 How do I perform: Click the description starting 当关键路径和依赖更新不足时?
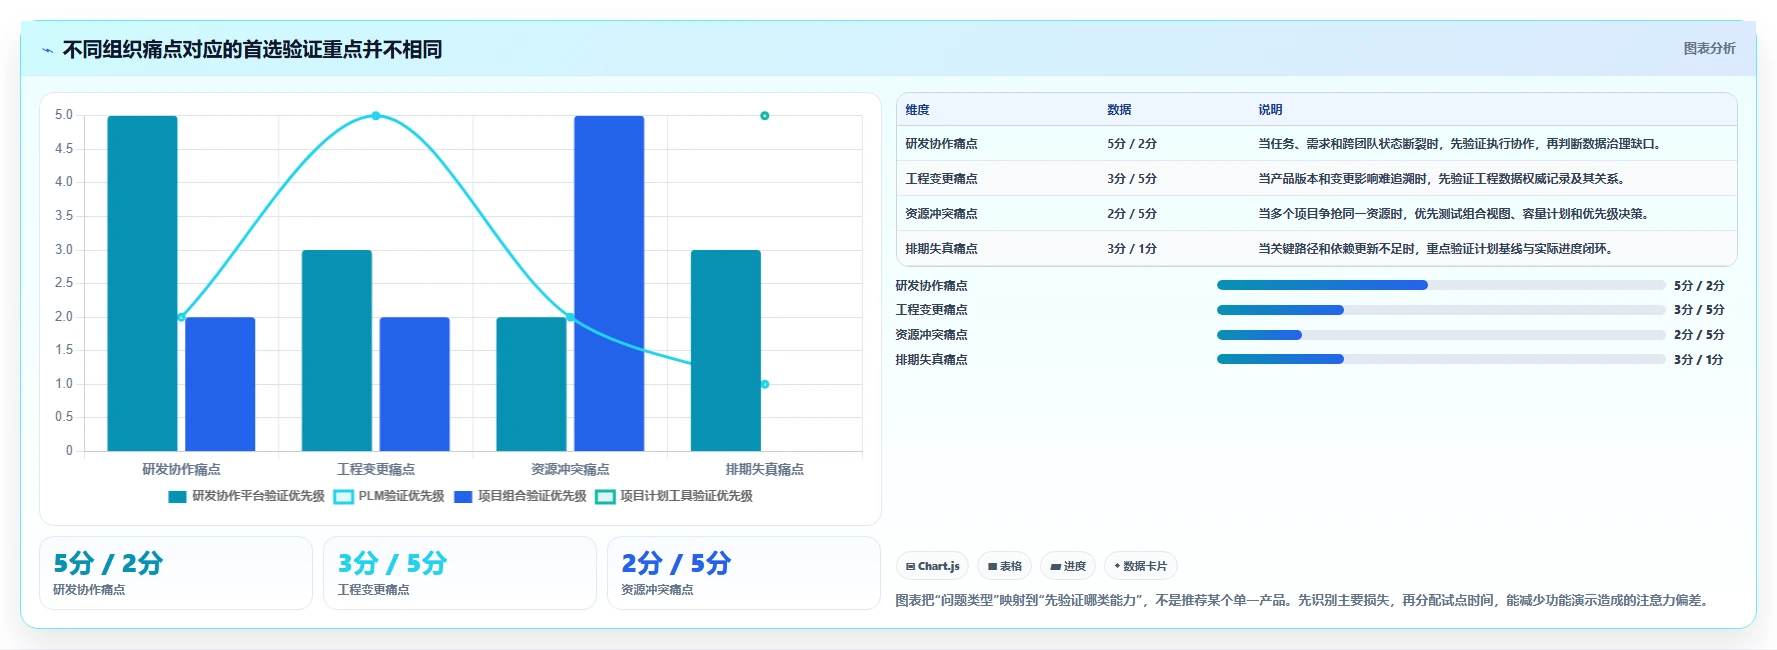click(x=1437, y=249)
